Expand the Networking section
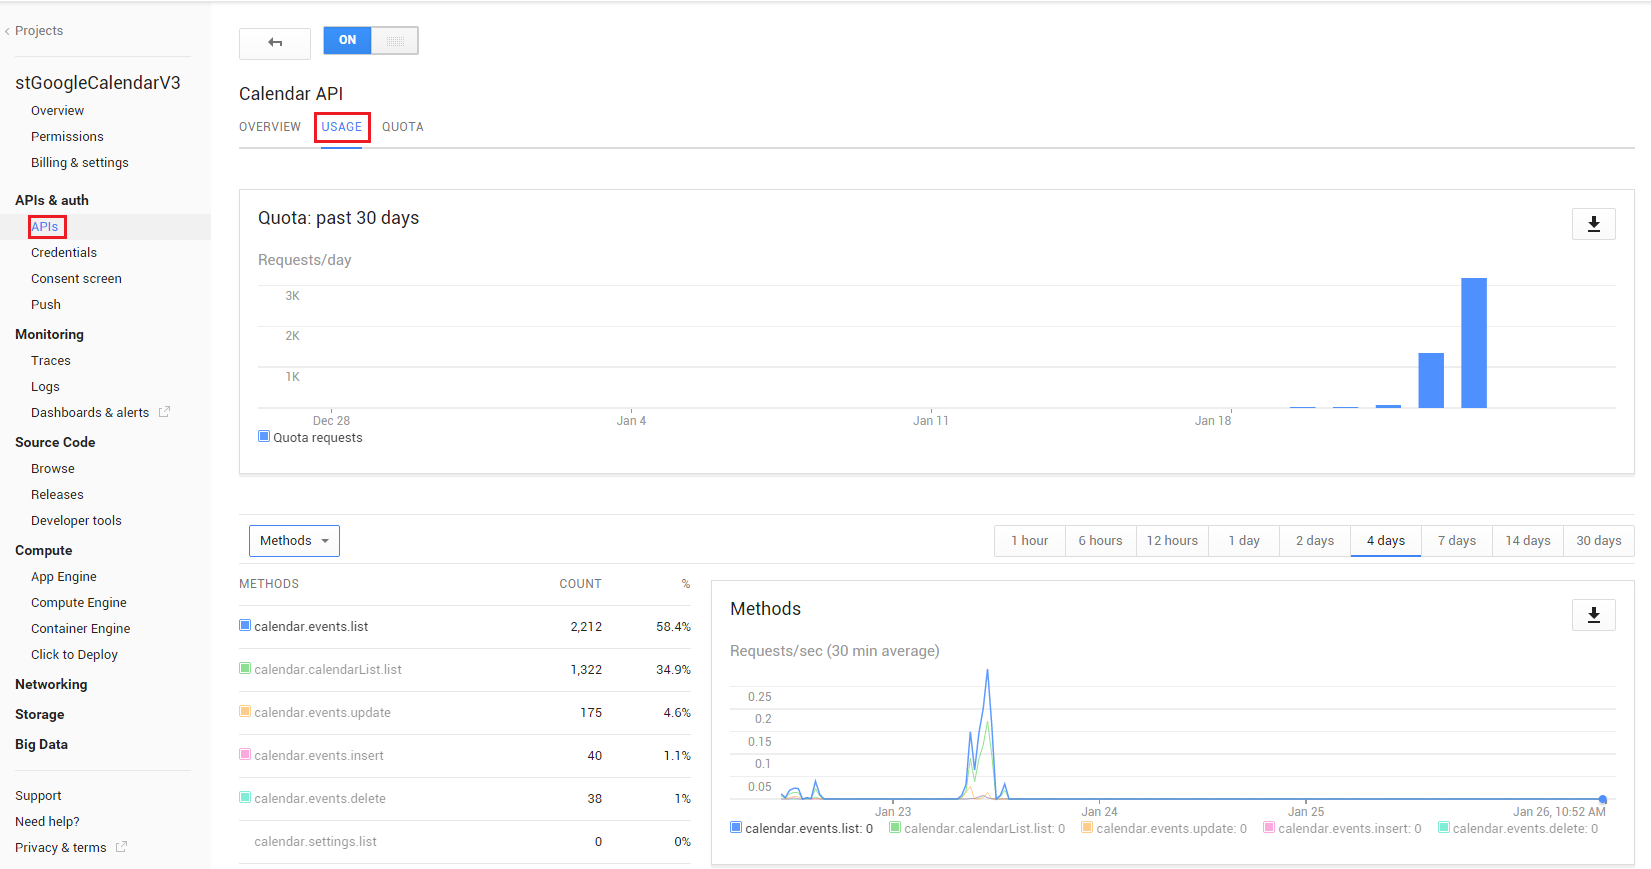 [51, 685]
